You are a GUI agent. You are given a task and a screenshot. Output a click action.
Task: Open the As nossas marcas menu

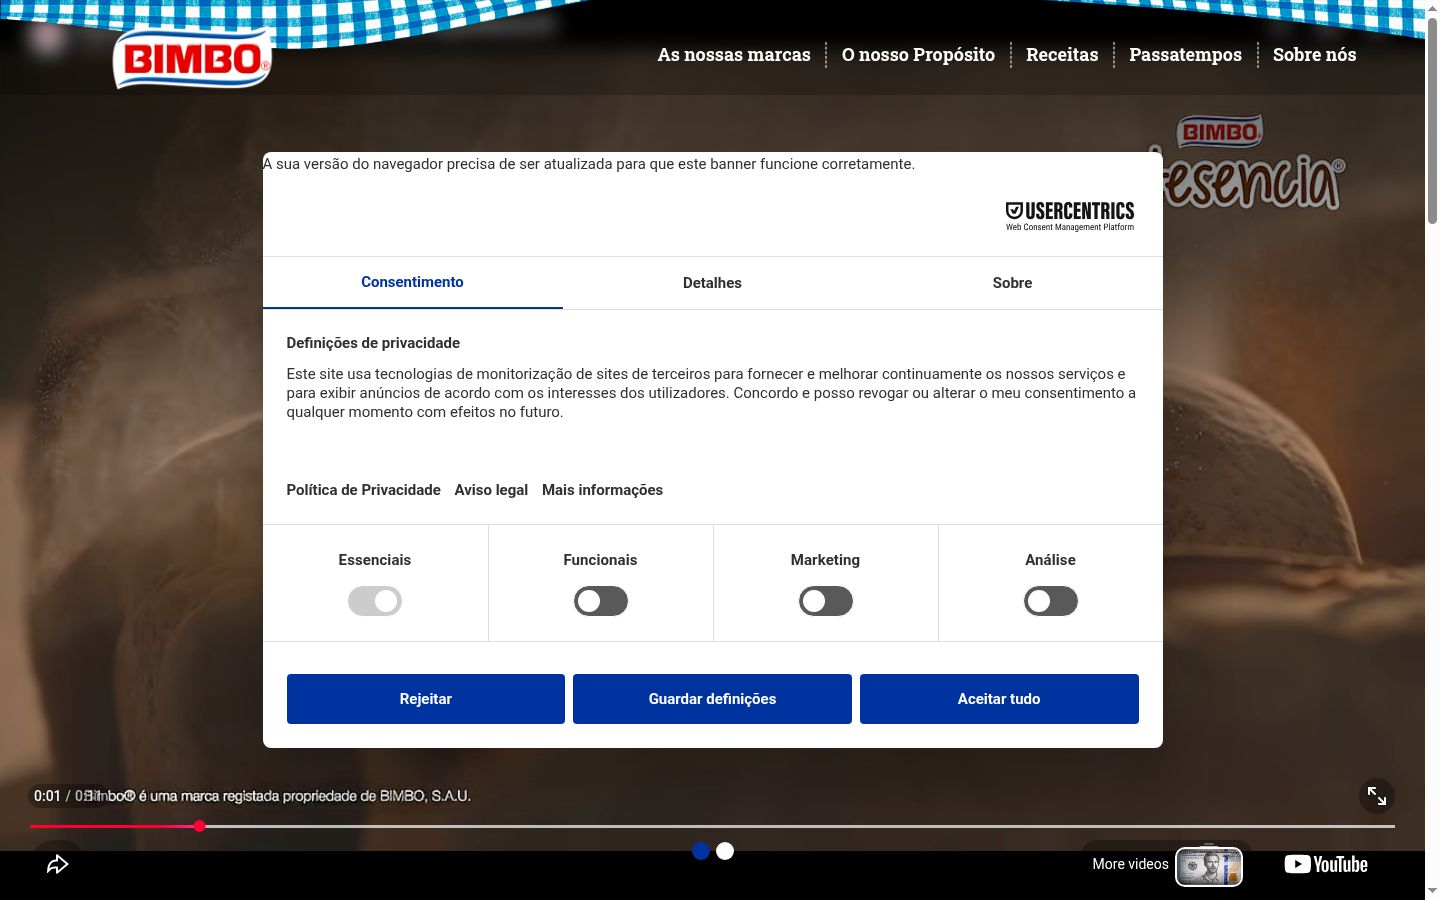[x=734, y=55]
